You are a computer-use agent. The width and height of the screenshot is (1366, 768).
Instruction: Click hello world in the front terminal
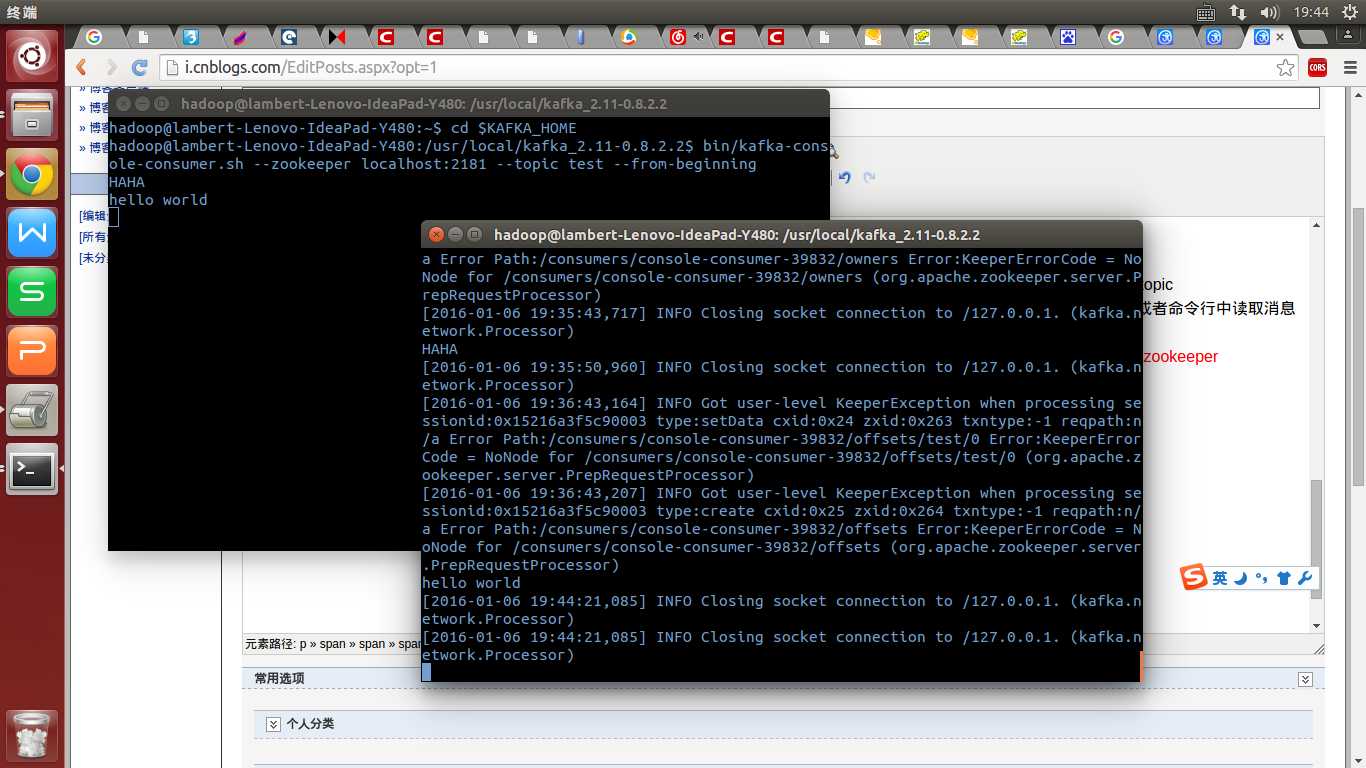click(x=471, y=583)
